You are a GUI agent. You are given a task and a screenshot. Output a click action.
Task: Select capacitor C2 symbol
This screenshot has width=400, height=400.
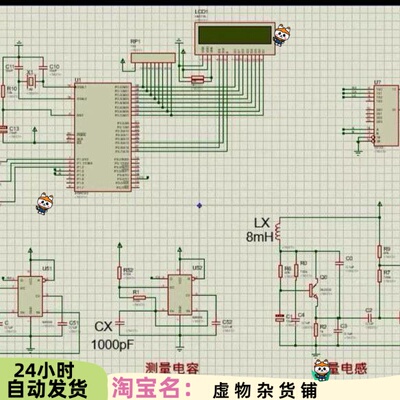370,318
